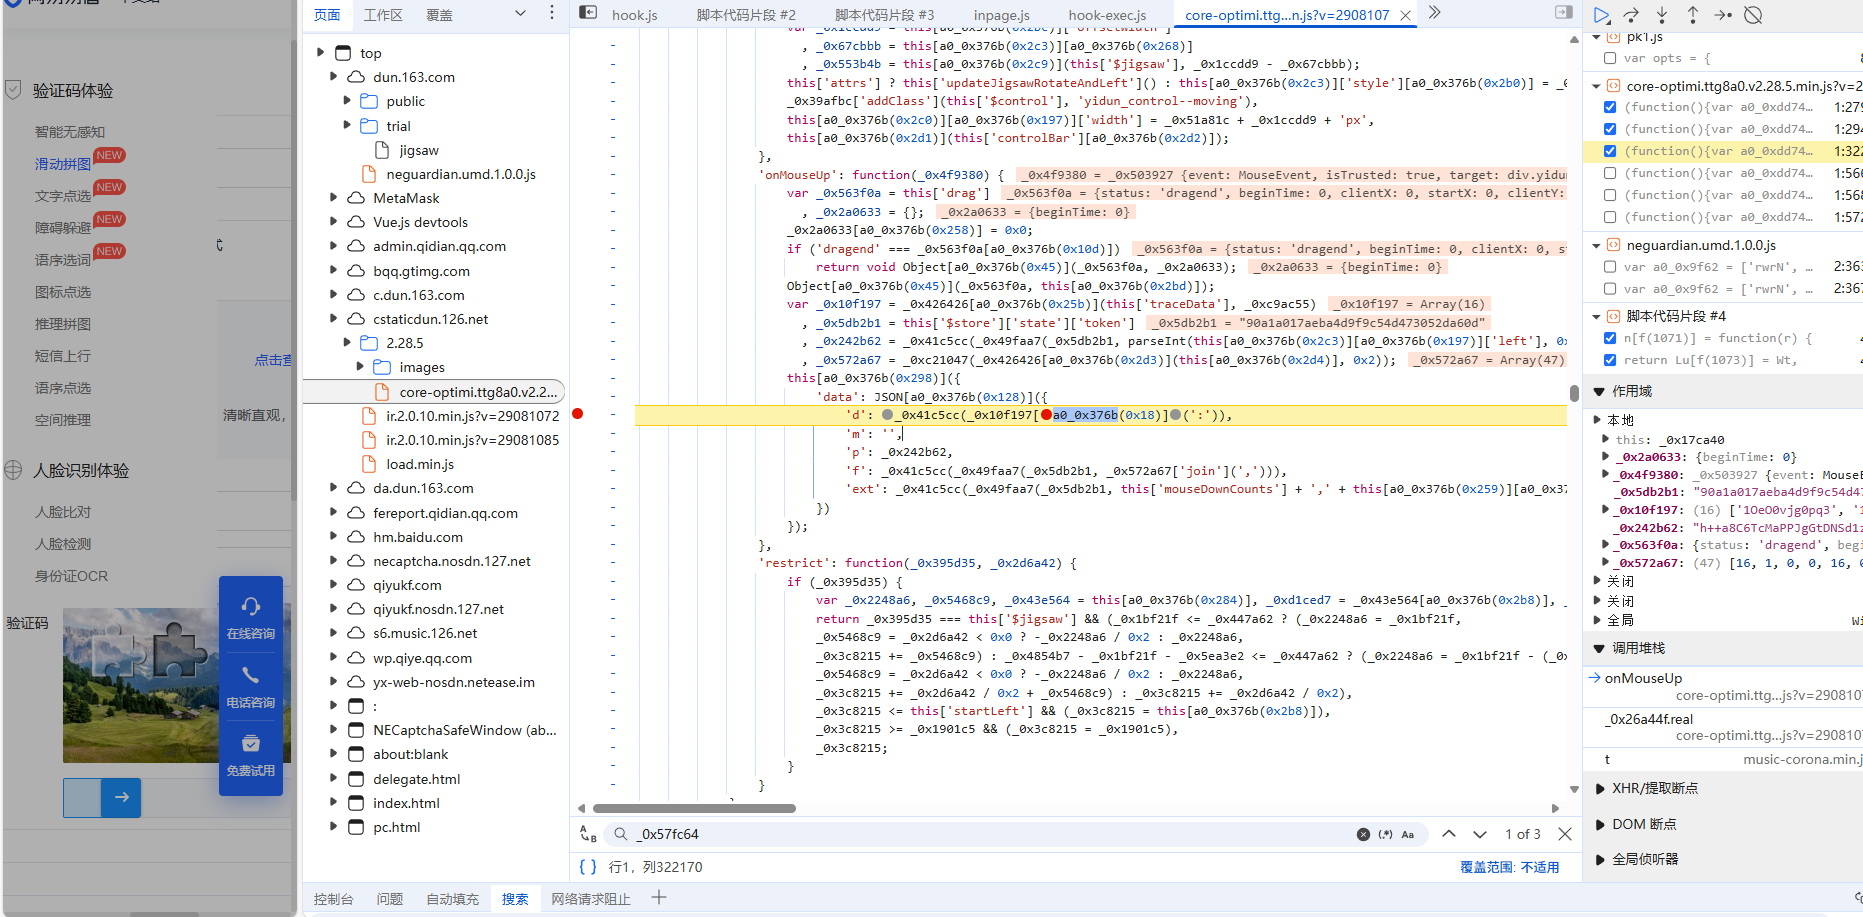Go to next search result arrow
The height and width of the screenshot is (917, 1863).
pos(1480,834)
